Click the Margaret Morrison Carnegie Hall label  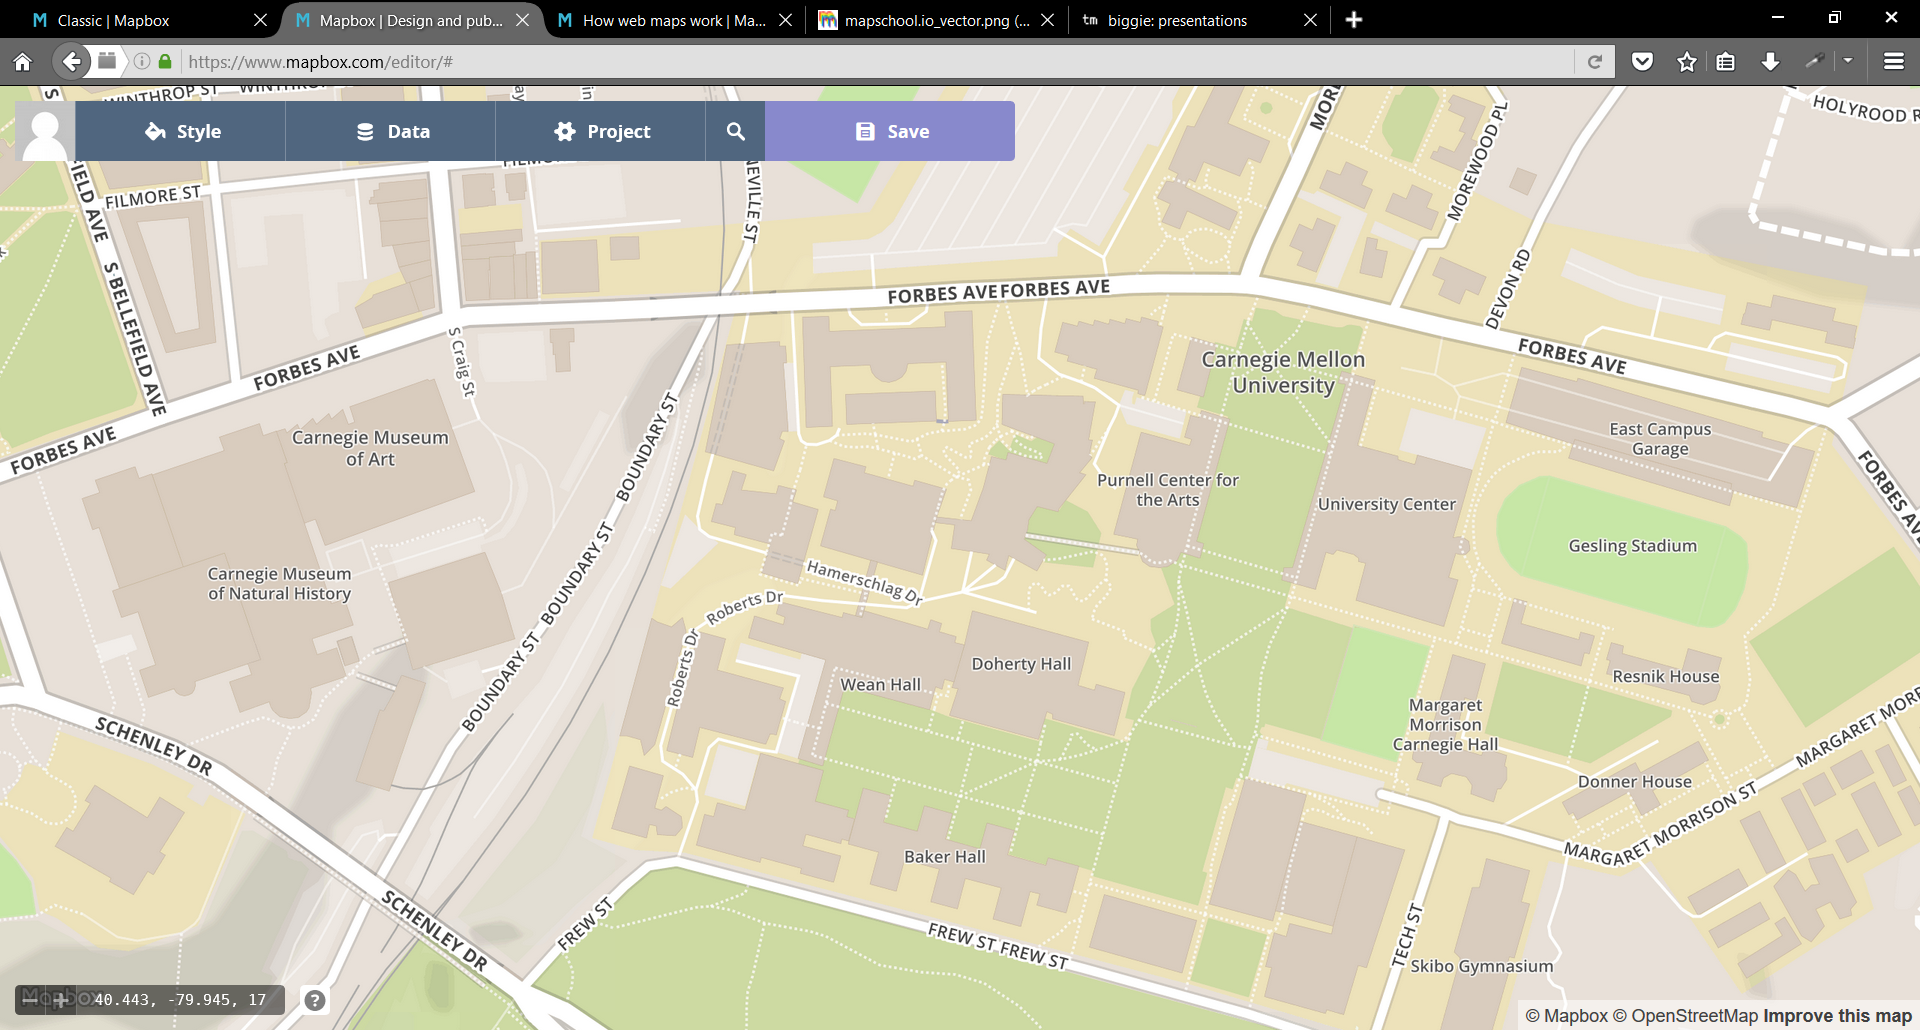click(x=1445, y=725)
